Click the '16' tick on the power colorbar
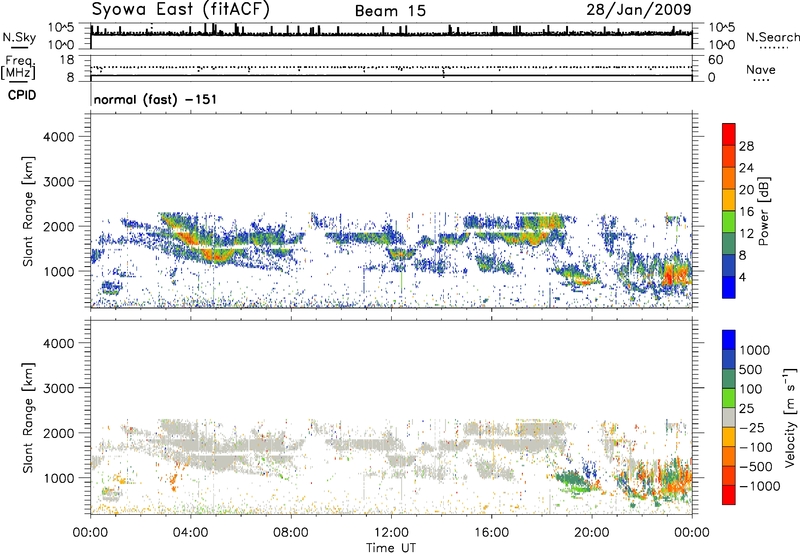 [746, 212]
